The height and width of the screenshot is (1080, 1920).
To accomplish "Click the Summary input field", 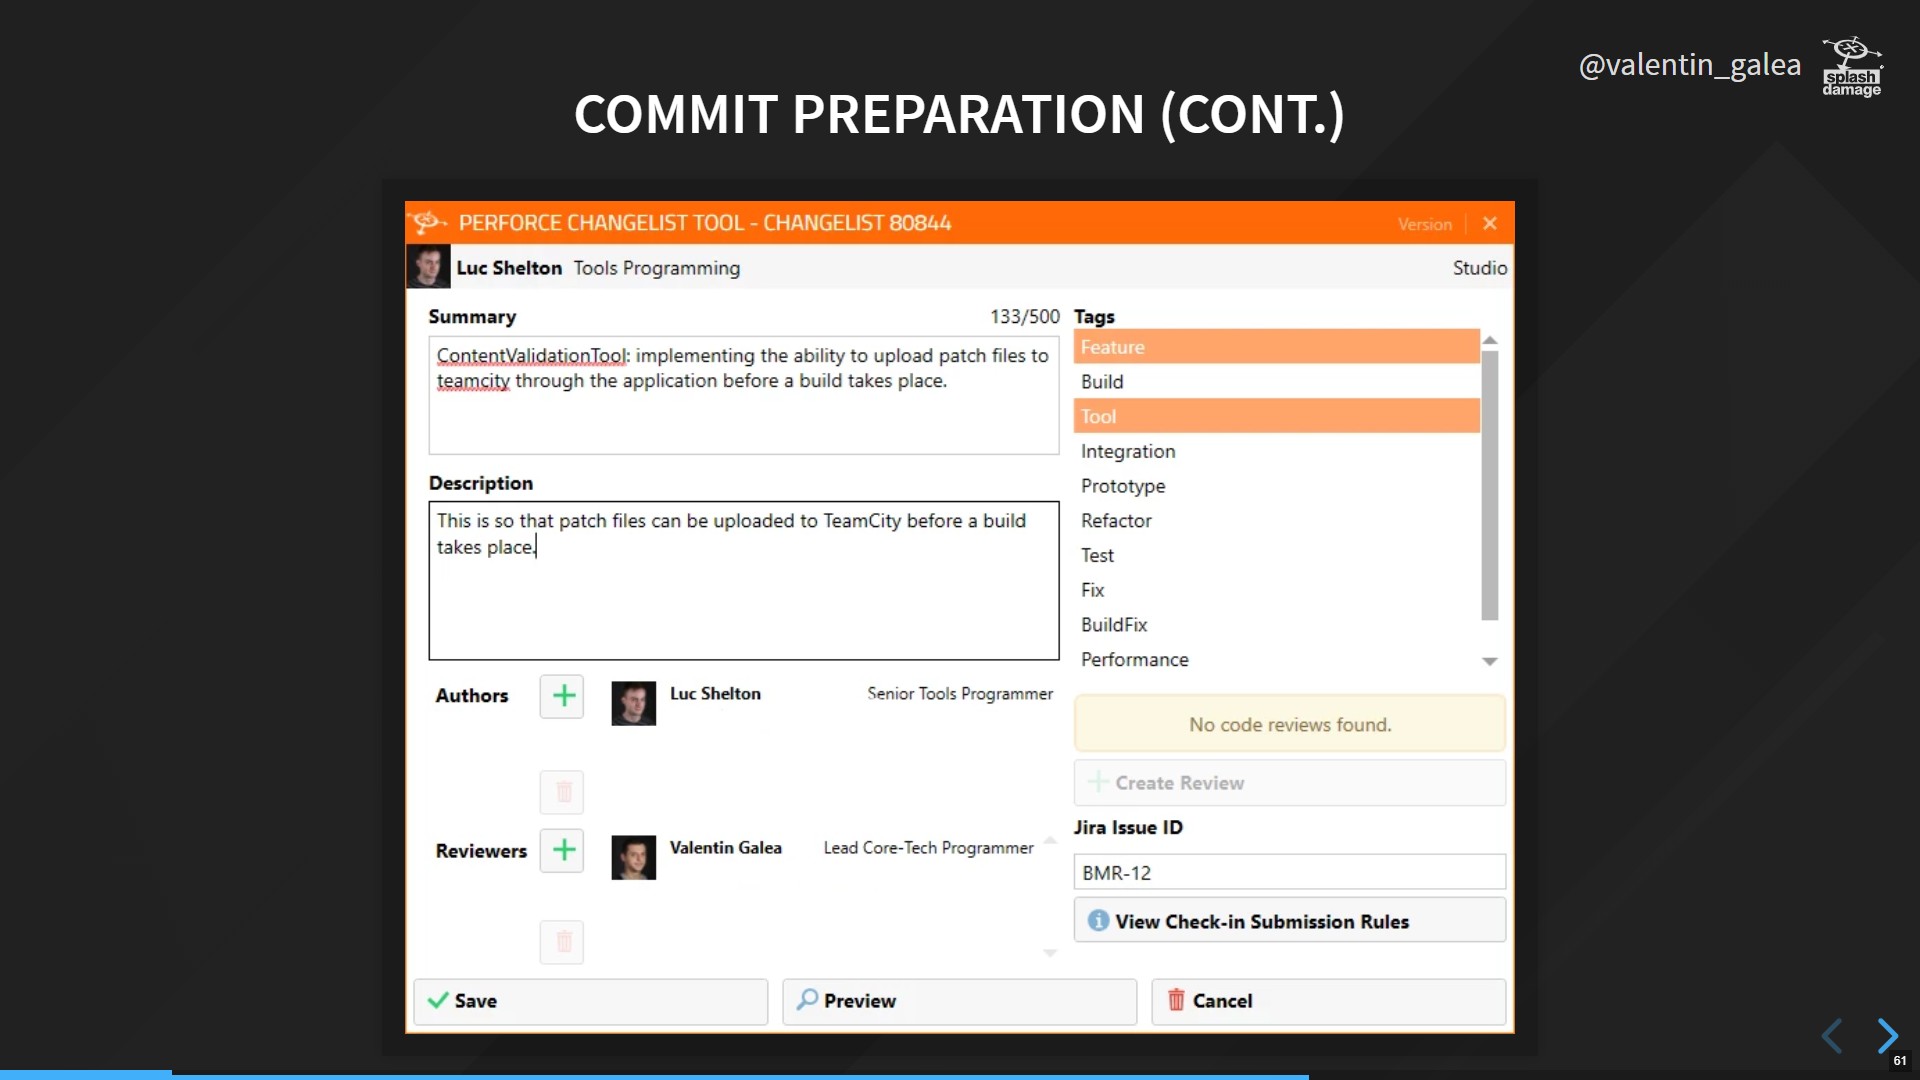I will tap(742, 390).
